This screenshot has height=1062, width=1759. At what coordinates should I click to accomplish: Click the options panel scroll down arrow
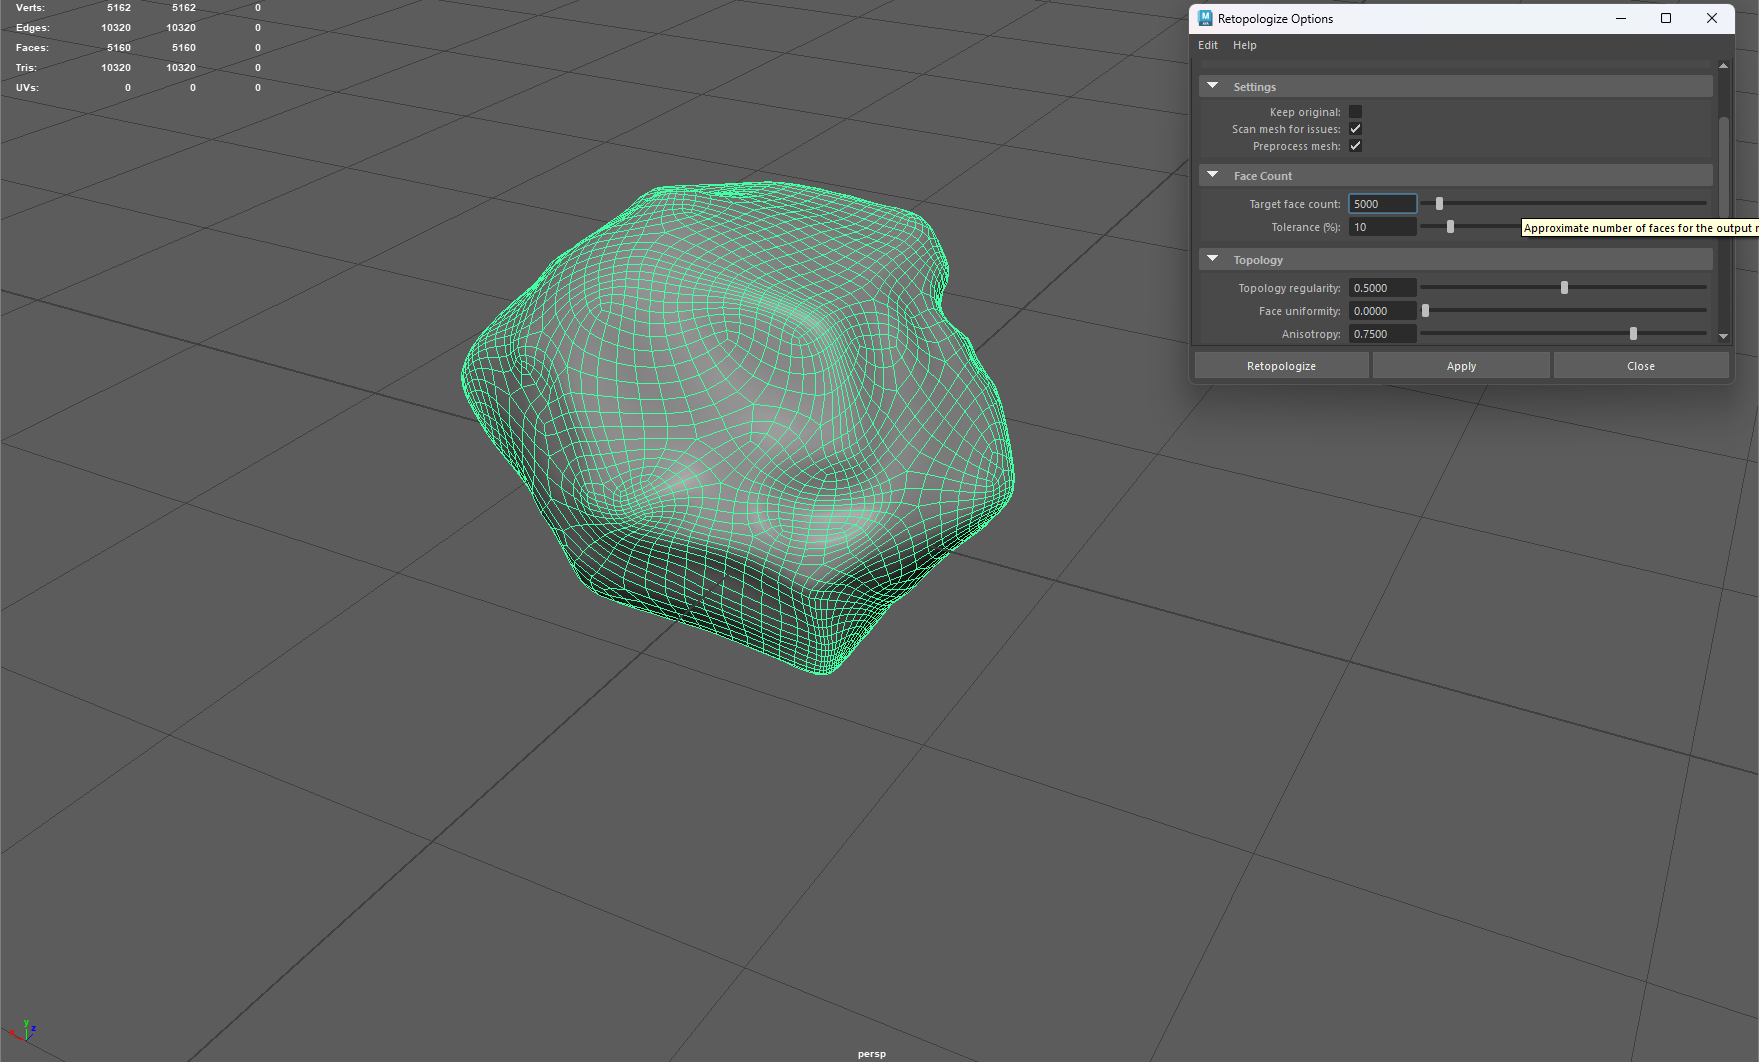tap(1723, 337)
